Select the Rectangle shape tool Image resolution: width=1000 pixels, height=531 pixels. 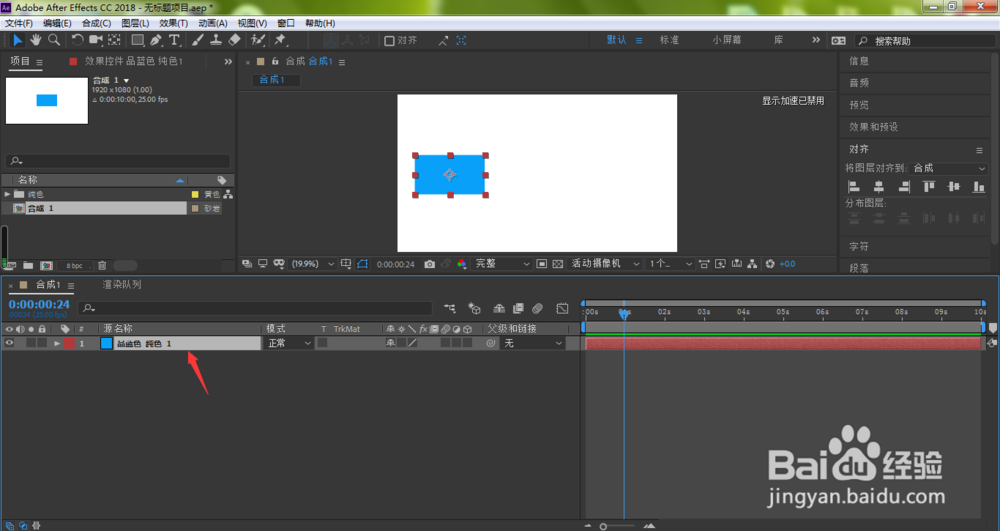click(137, 40)
